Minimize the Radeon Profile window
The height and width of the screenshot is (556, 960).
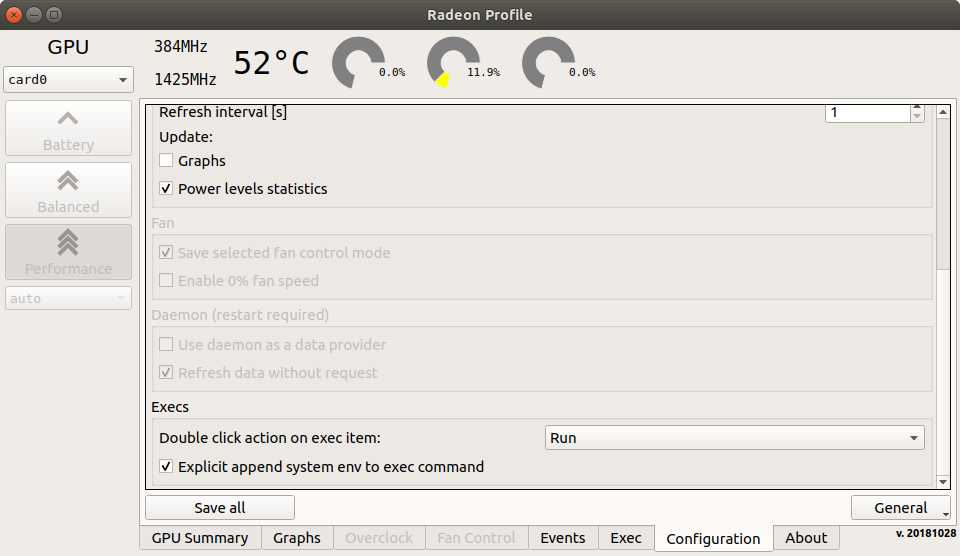pyautogui.click(x=34, y=15)
